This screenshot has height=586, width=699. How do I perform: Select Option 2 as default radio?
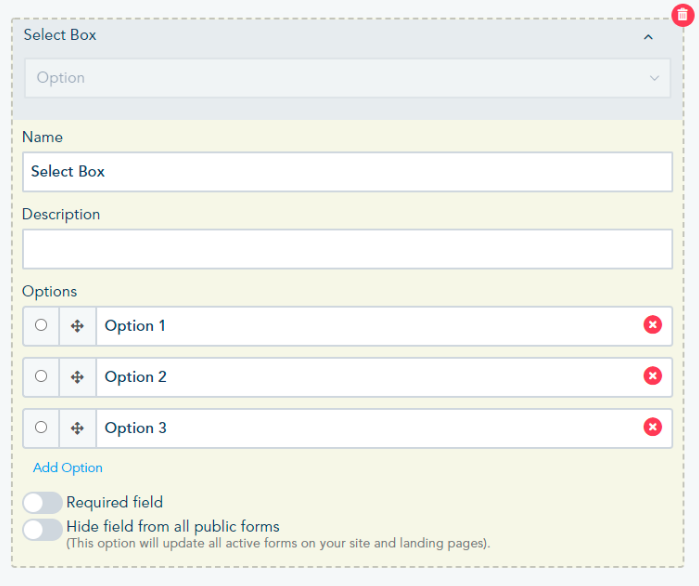(41, 376)
